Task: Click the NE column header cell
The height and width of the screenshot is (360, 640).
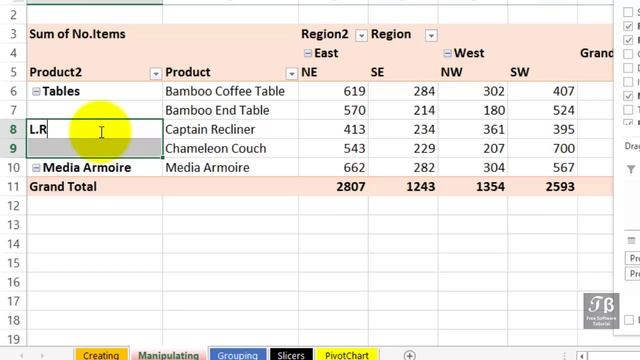Action: click(x=333, y=72)
